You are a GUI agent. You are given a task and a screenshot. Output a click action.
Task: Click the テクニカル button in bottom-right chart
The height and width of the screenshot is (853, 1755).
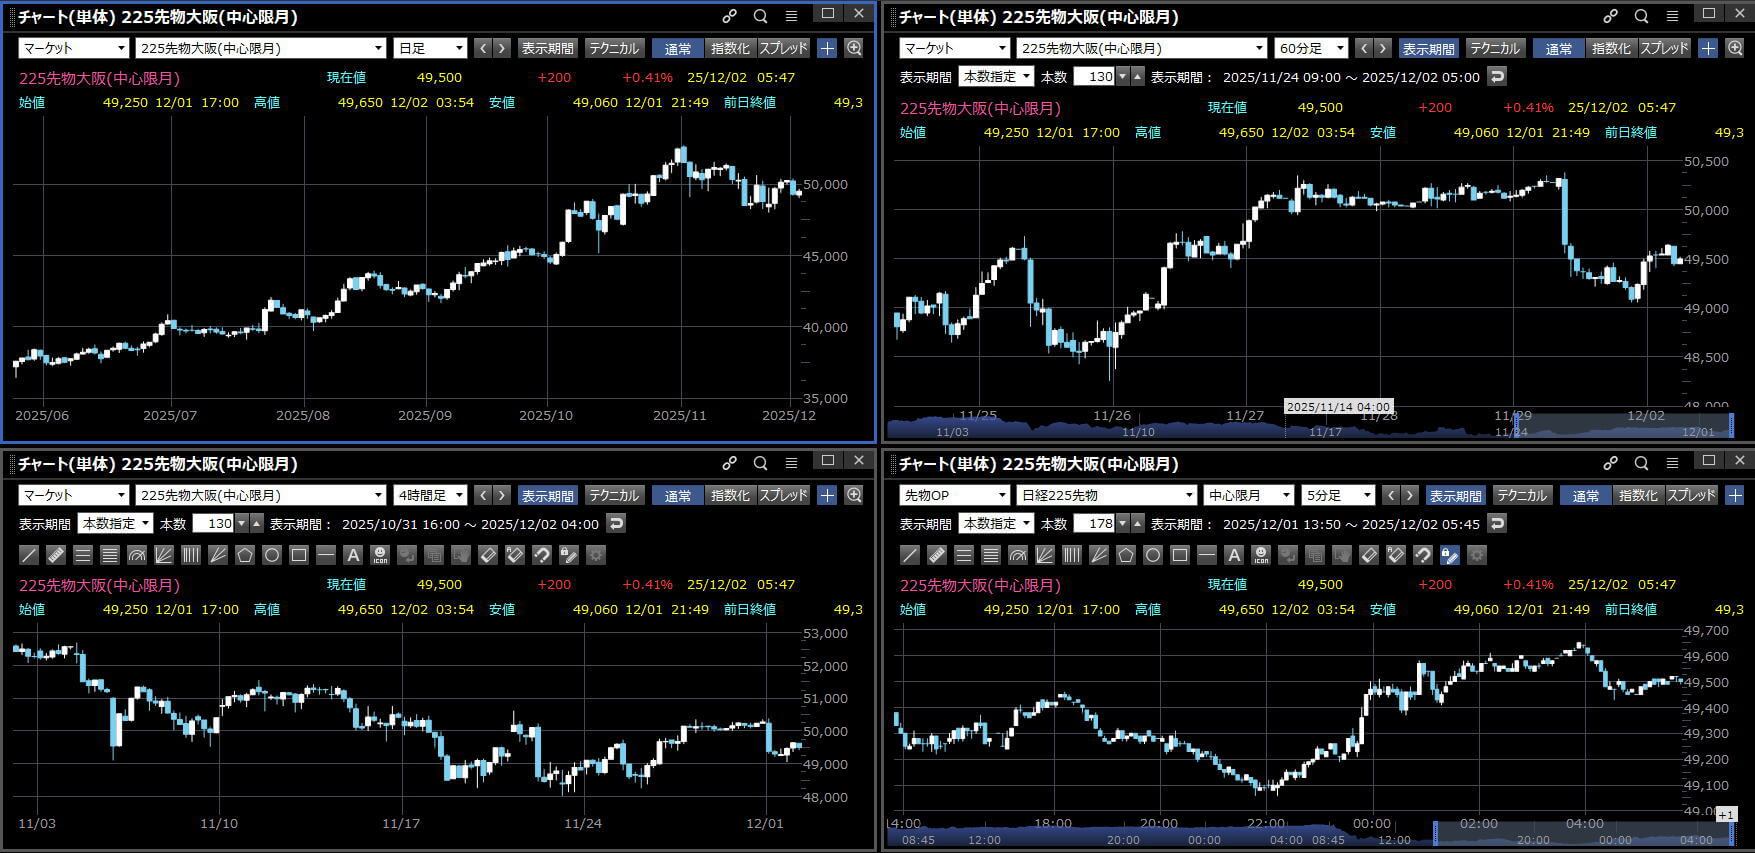(x=1521, y=495)
